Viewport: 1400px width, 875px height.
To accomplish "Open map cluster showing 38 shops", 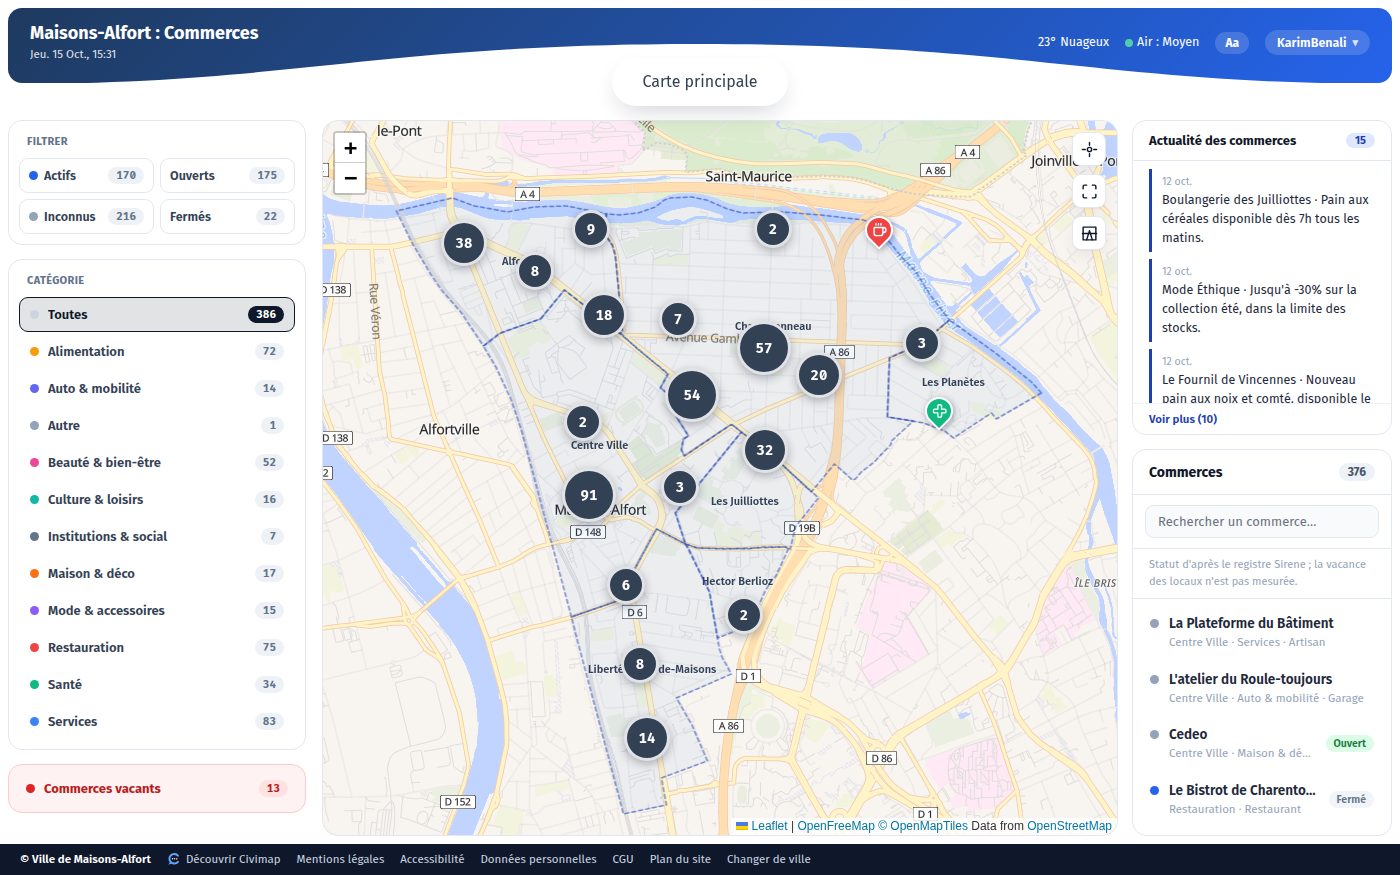I will click(464, 243).
